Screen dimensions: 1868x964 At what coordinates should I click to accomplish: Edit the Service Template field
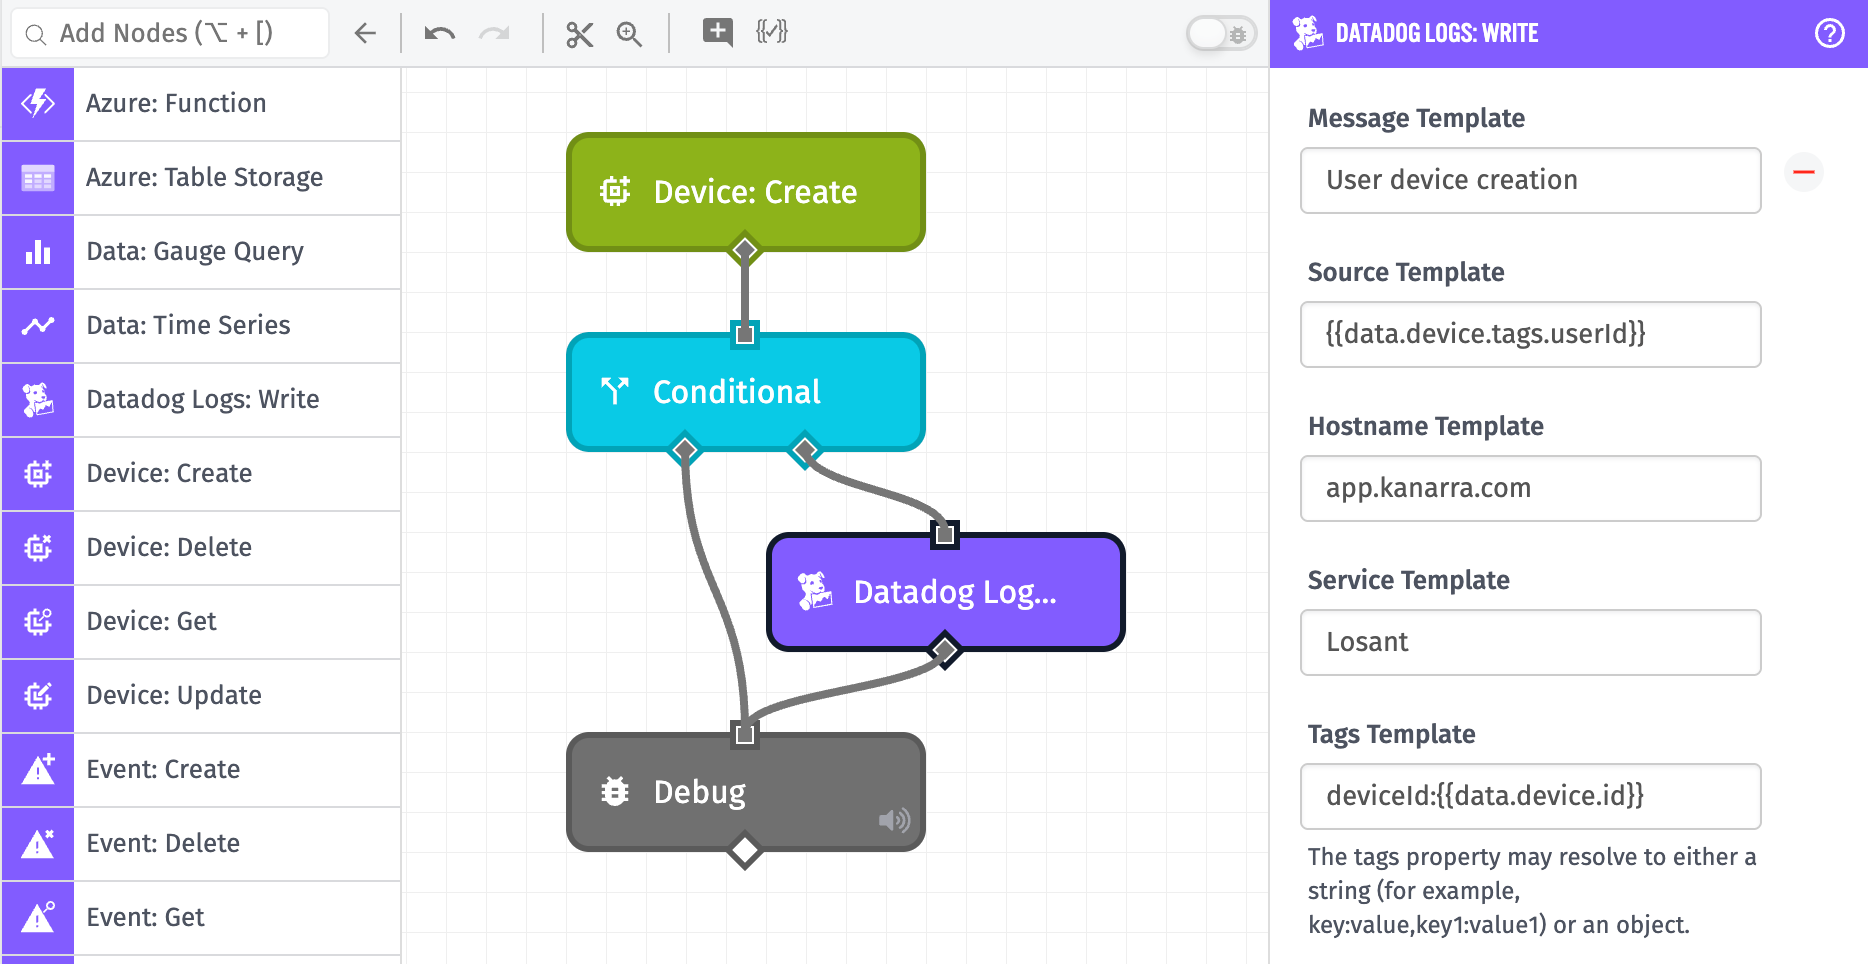[1530, 642]
